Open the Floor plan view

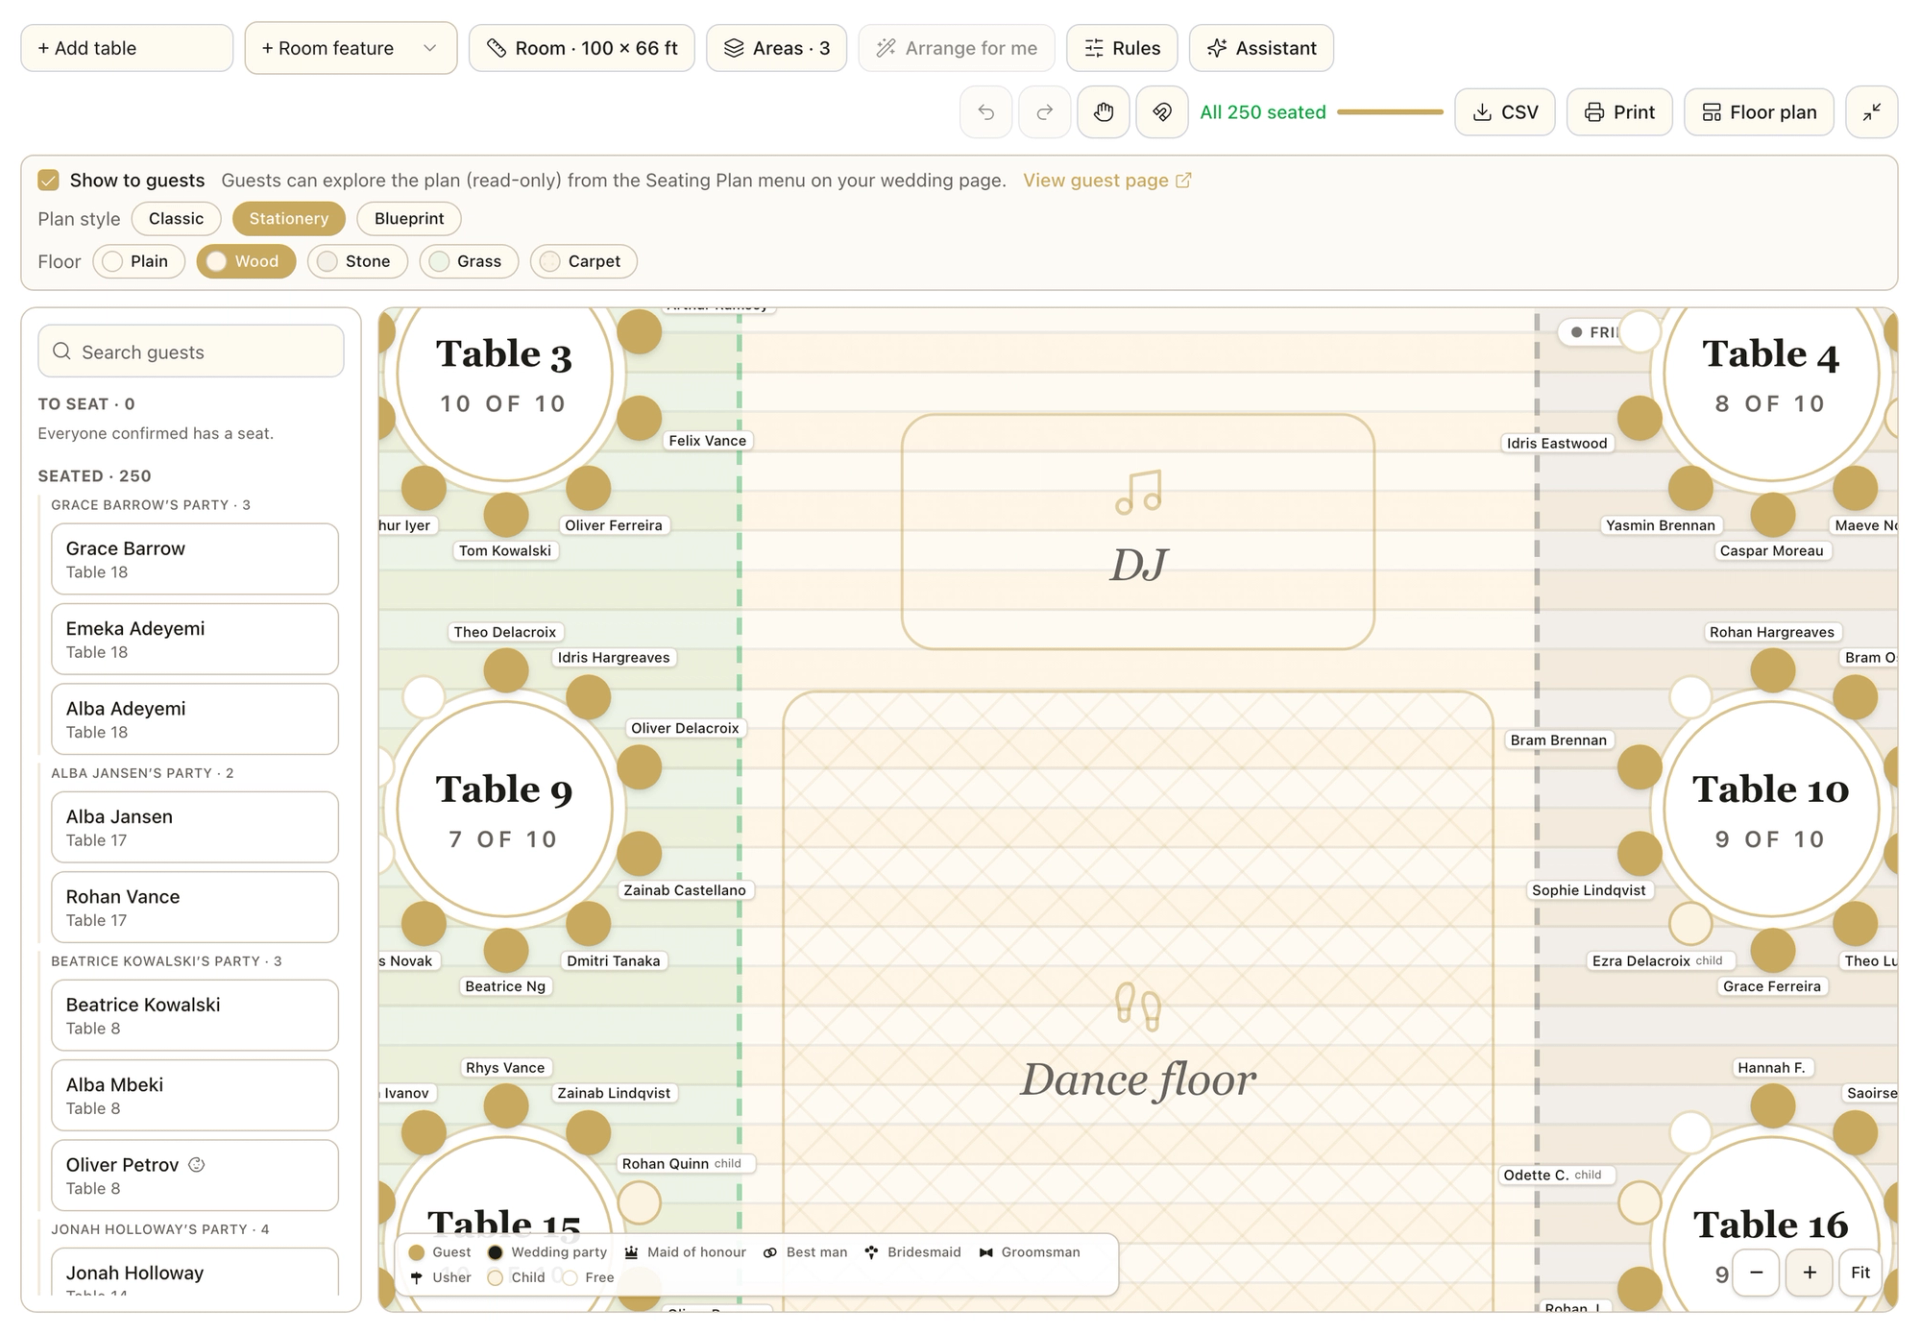(1758, 112)
